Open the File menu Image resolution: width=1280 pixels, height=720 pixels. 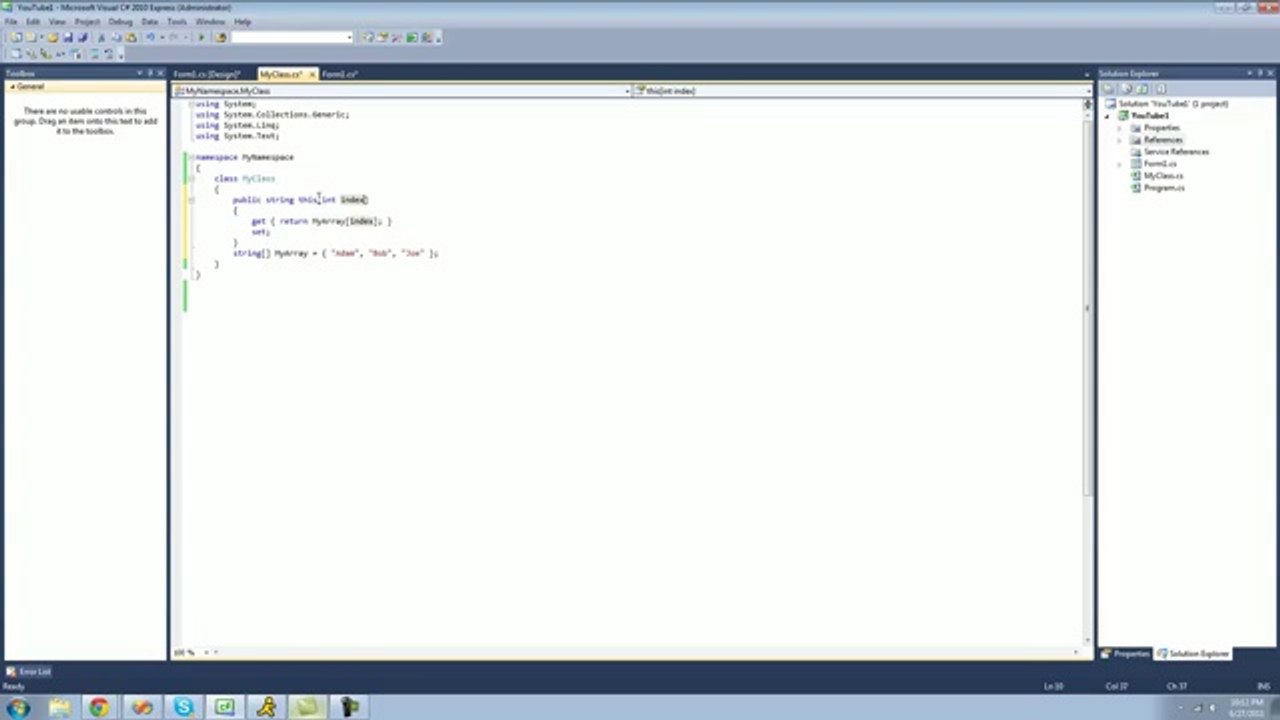pos(11,21)
